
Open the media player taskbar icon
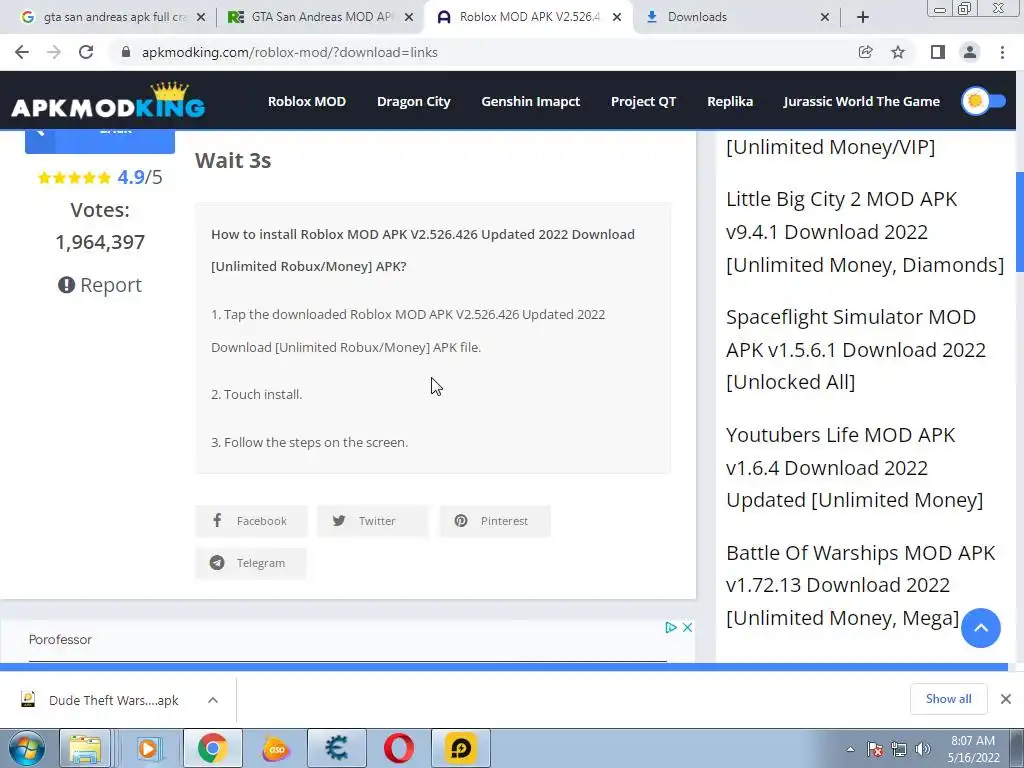(149, 748)
